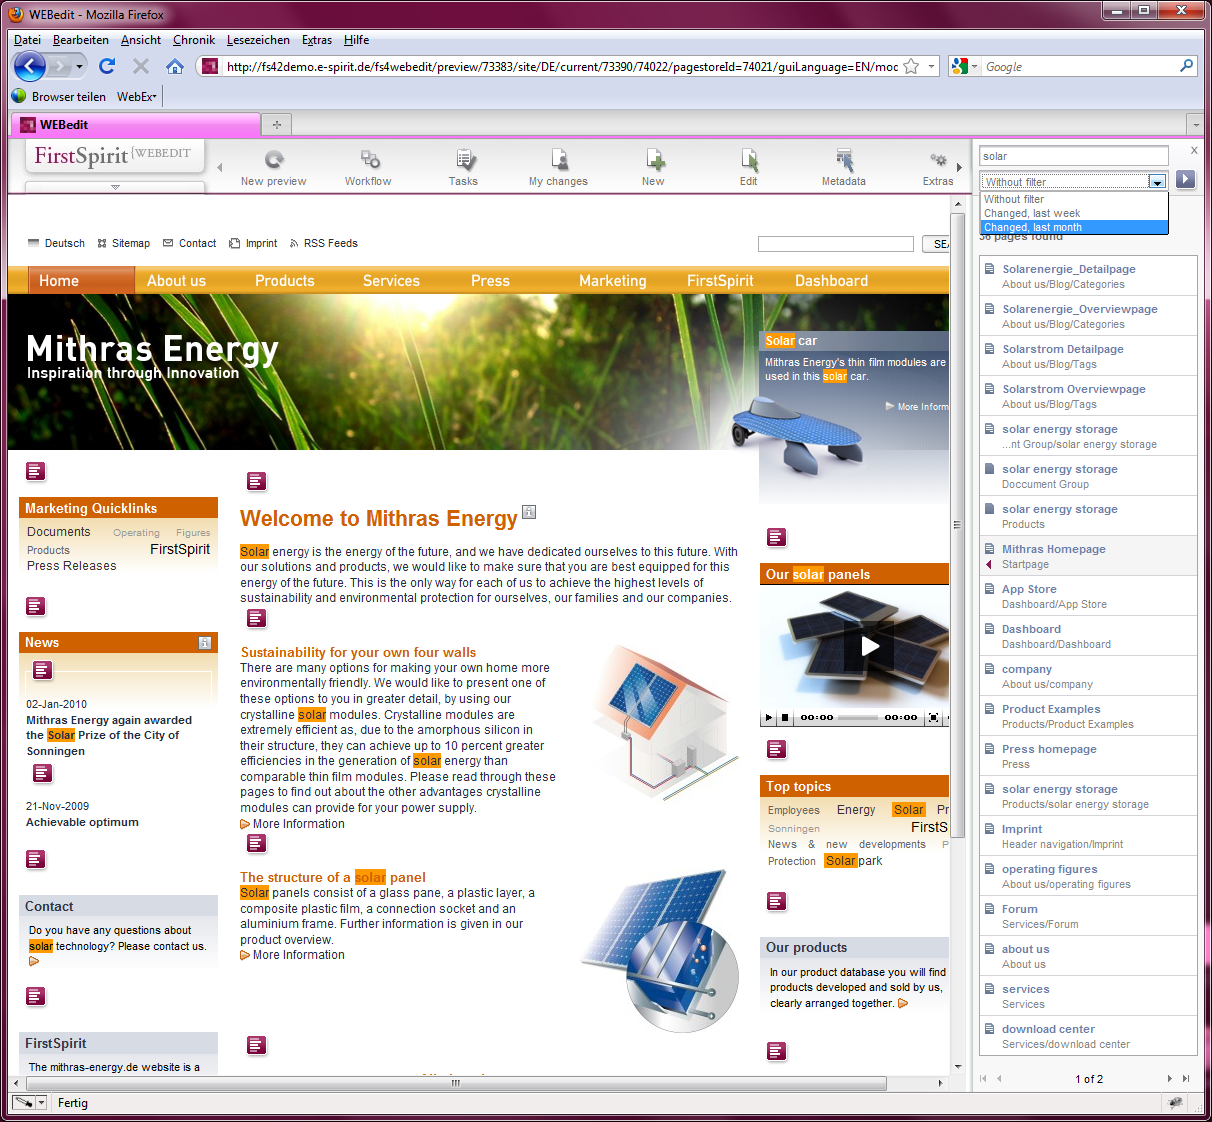Open My changes toolbar icon
The width and height of the screenshot is (1212, 1122).
tap(558, 167)
